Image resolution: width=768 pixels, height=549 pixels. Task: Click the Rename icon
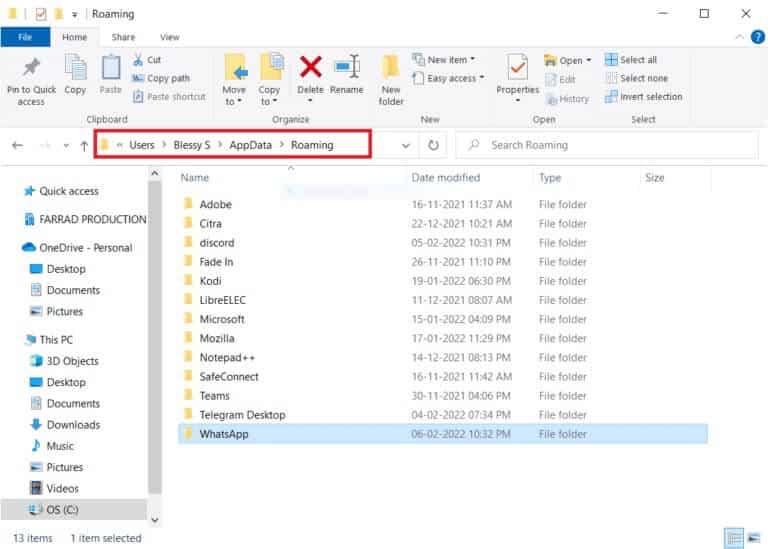coord(347,67)
